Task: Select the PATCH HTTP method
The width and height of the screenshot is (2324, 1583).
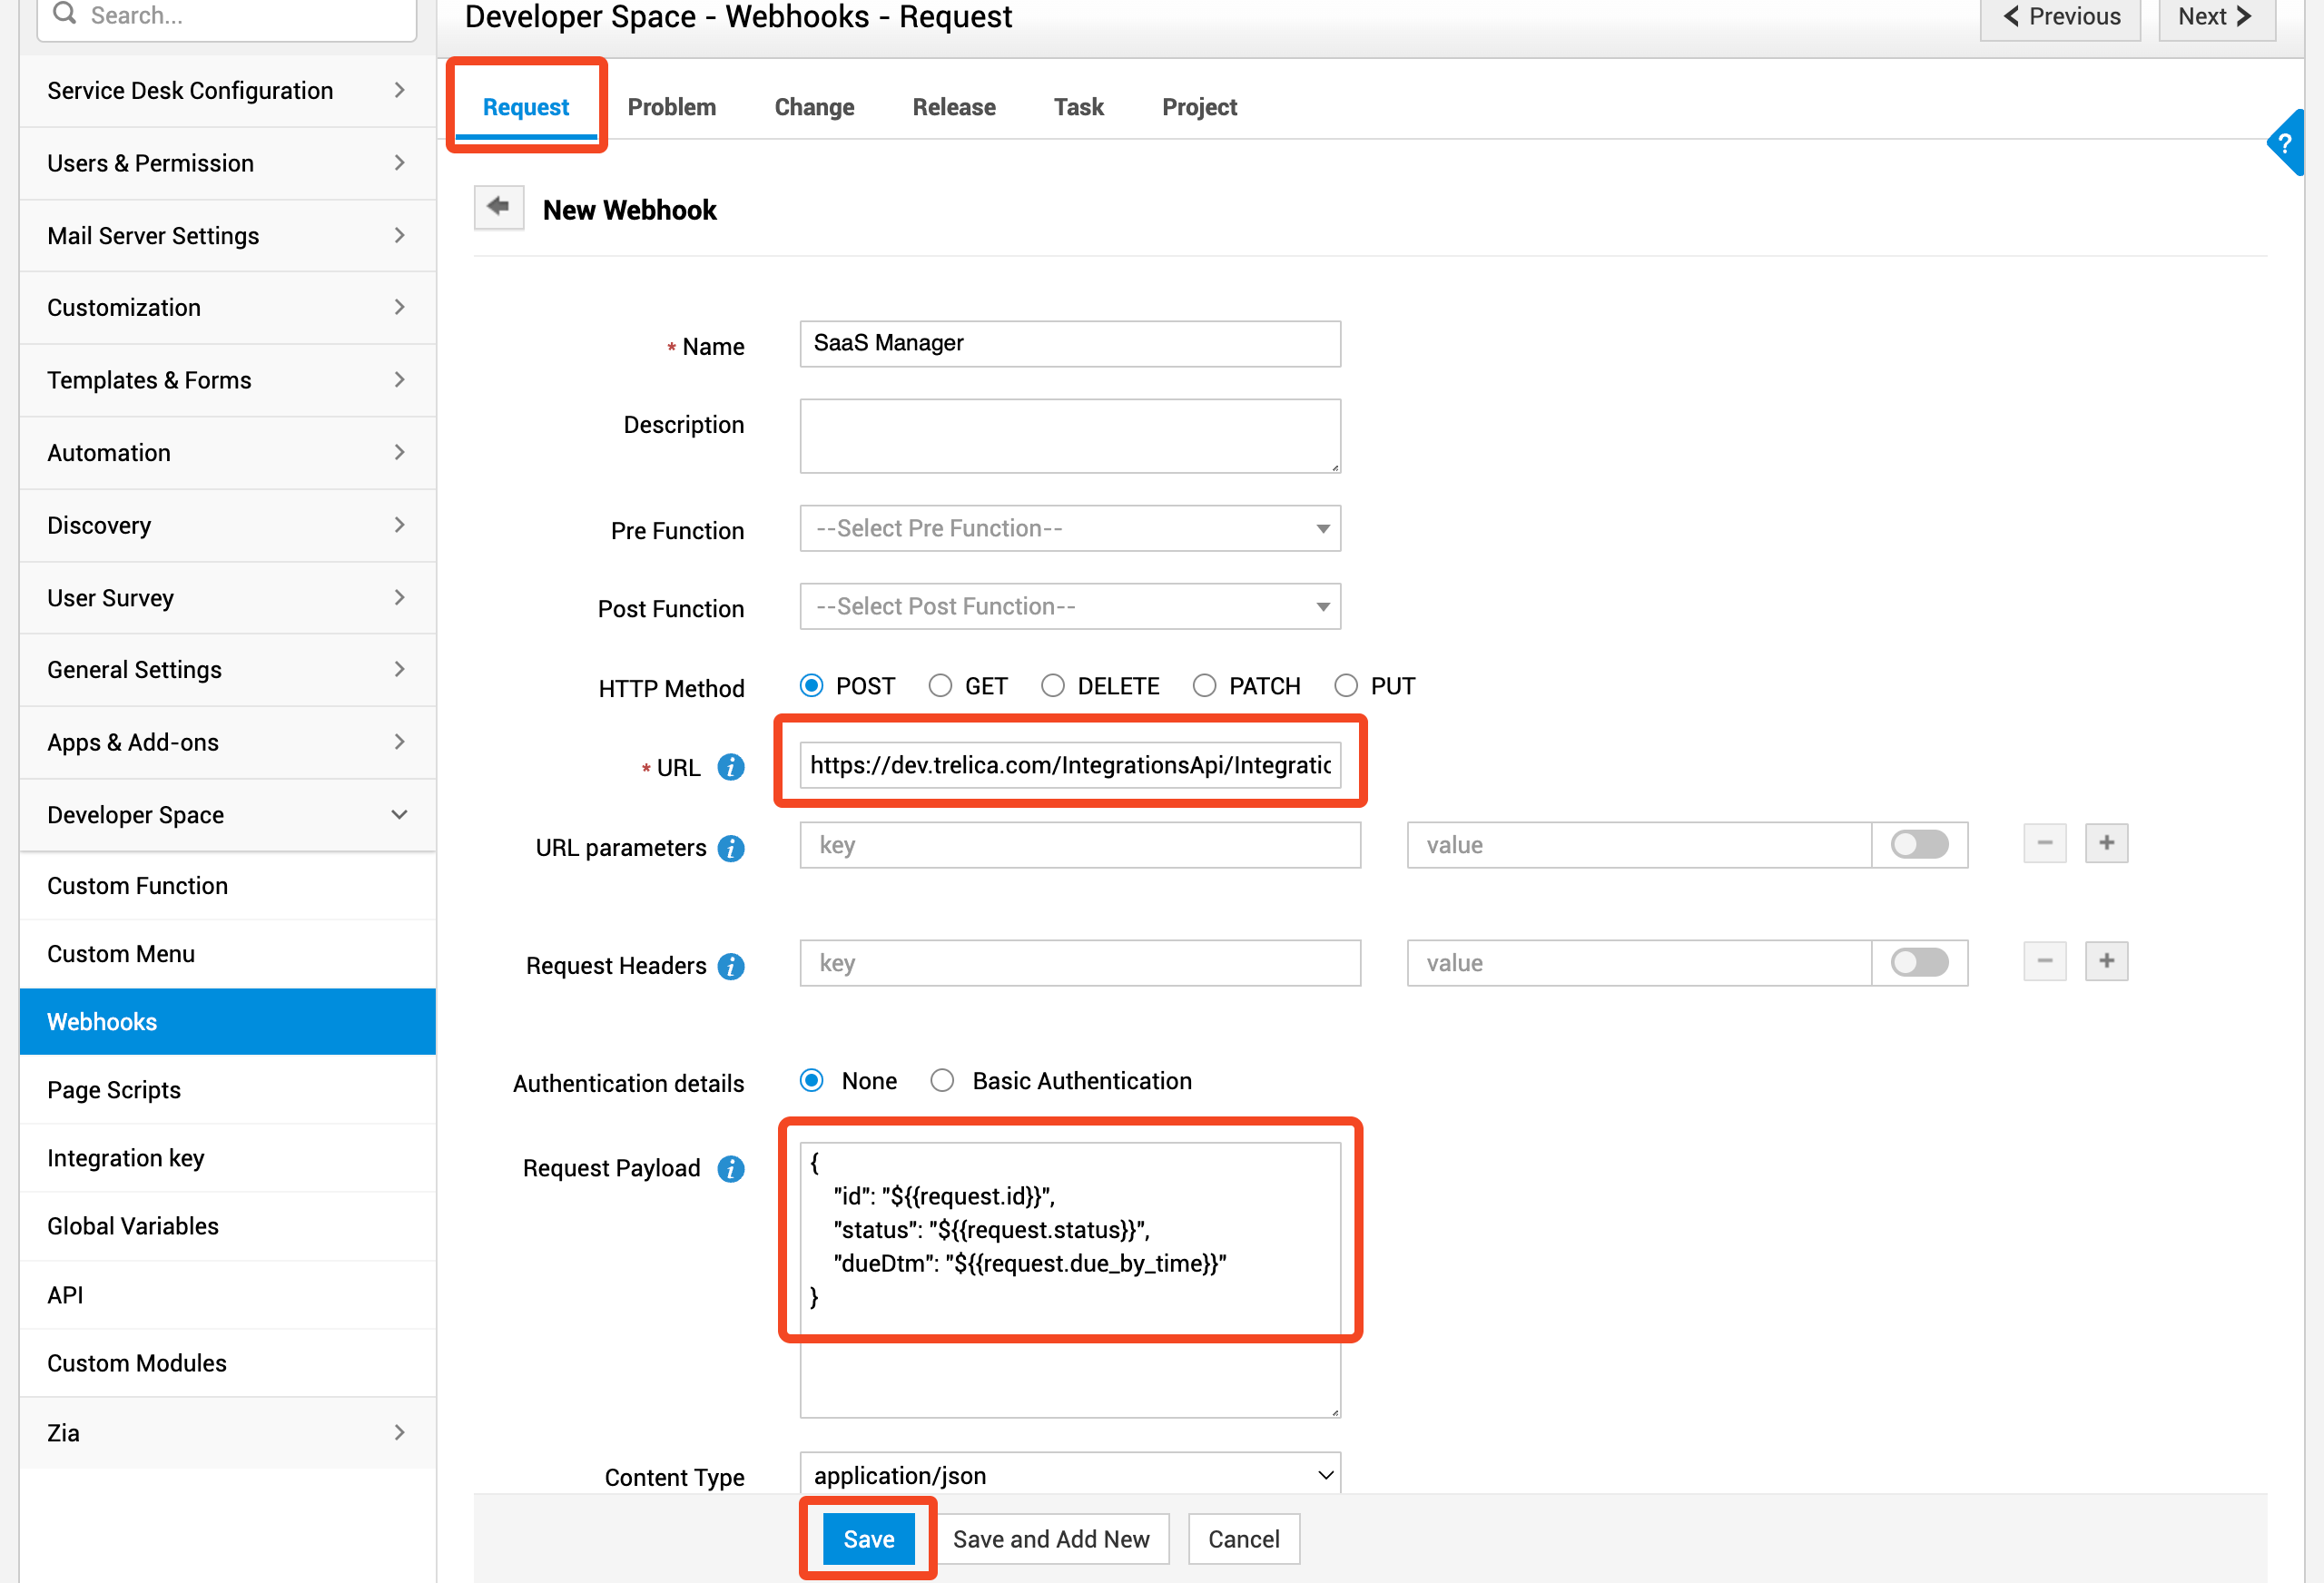Action: tap(1205, 686)
